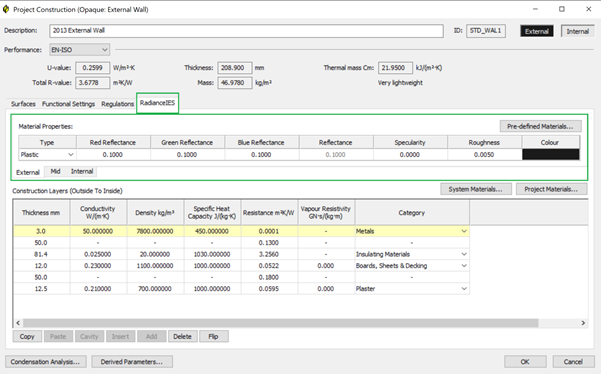
Task: Click the Mass field 46.9780
Action: (235, 83)
